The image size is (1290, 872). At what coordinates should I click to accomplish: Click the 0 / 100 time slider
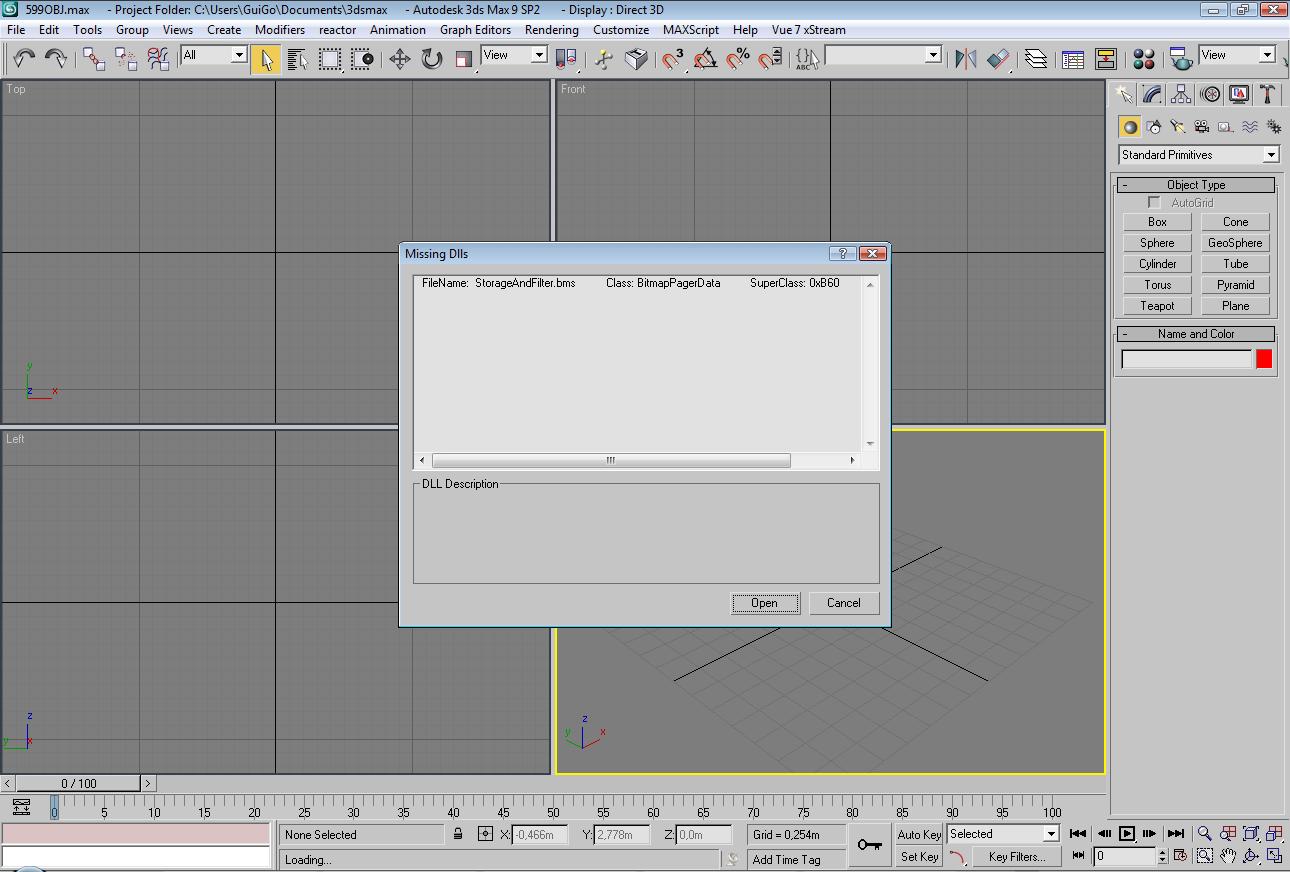point(79,784)
